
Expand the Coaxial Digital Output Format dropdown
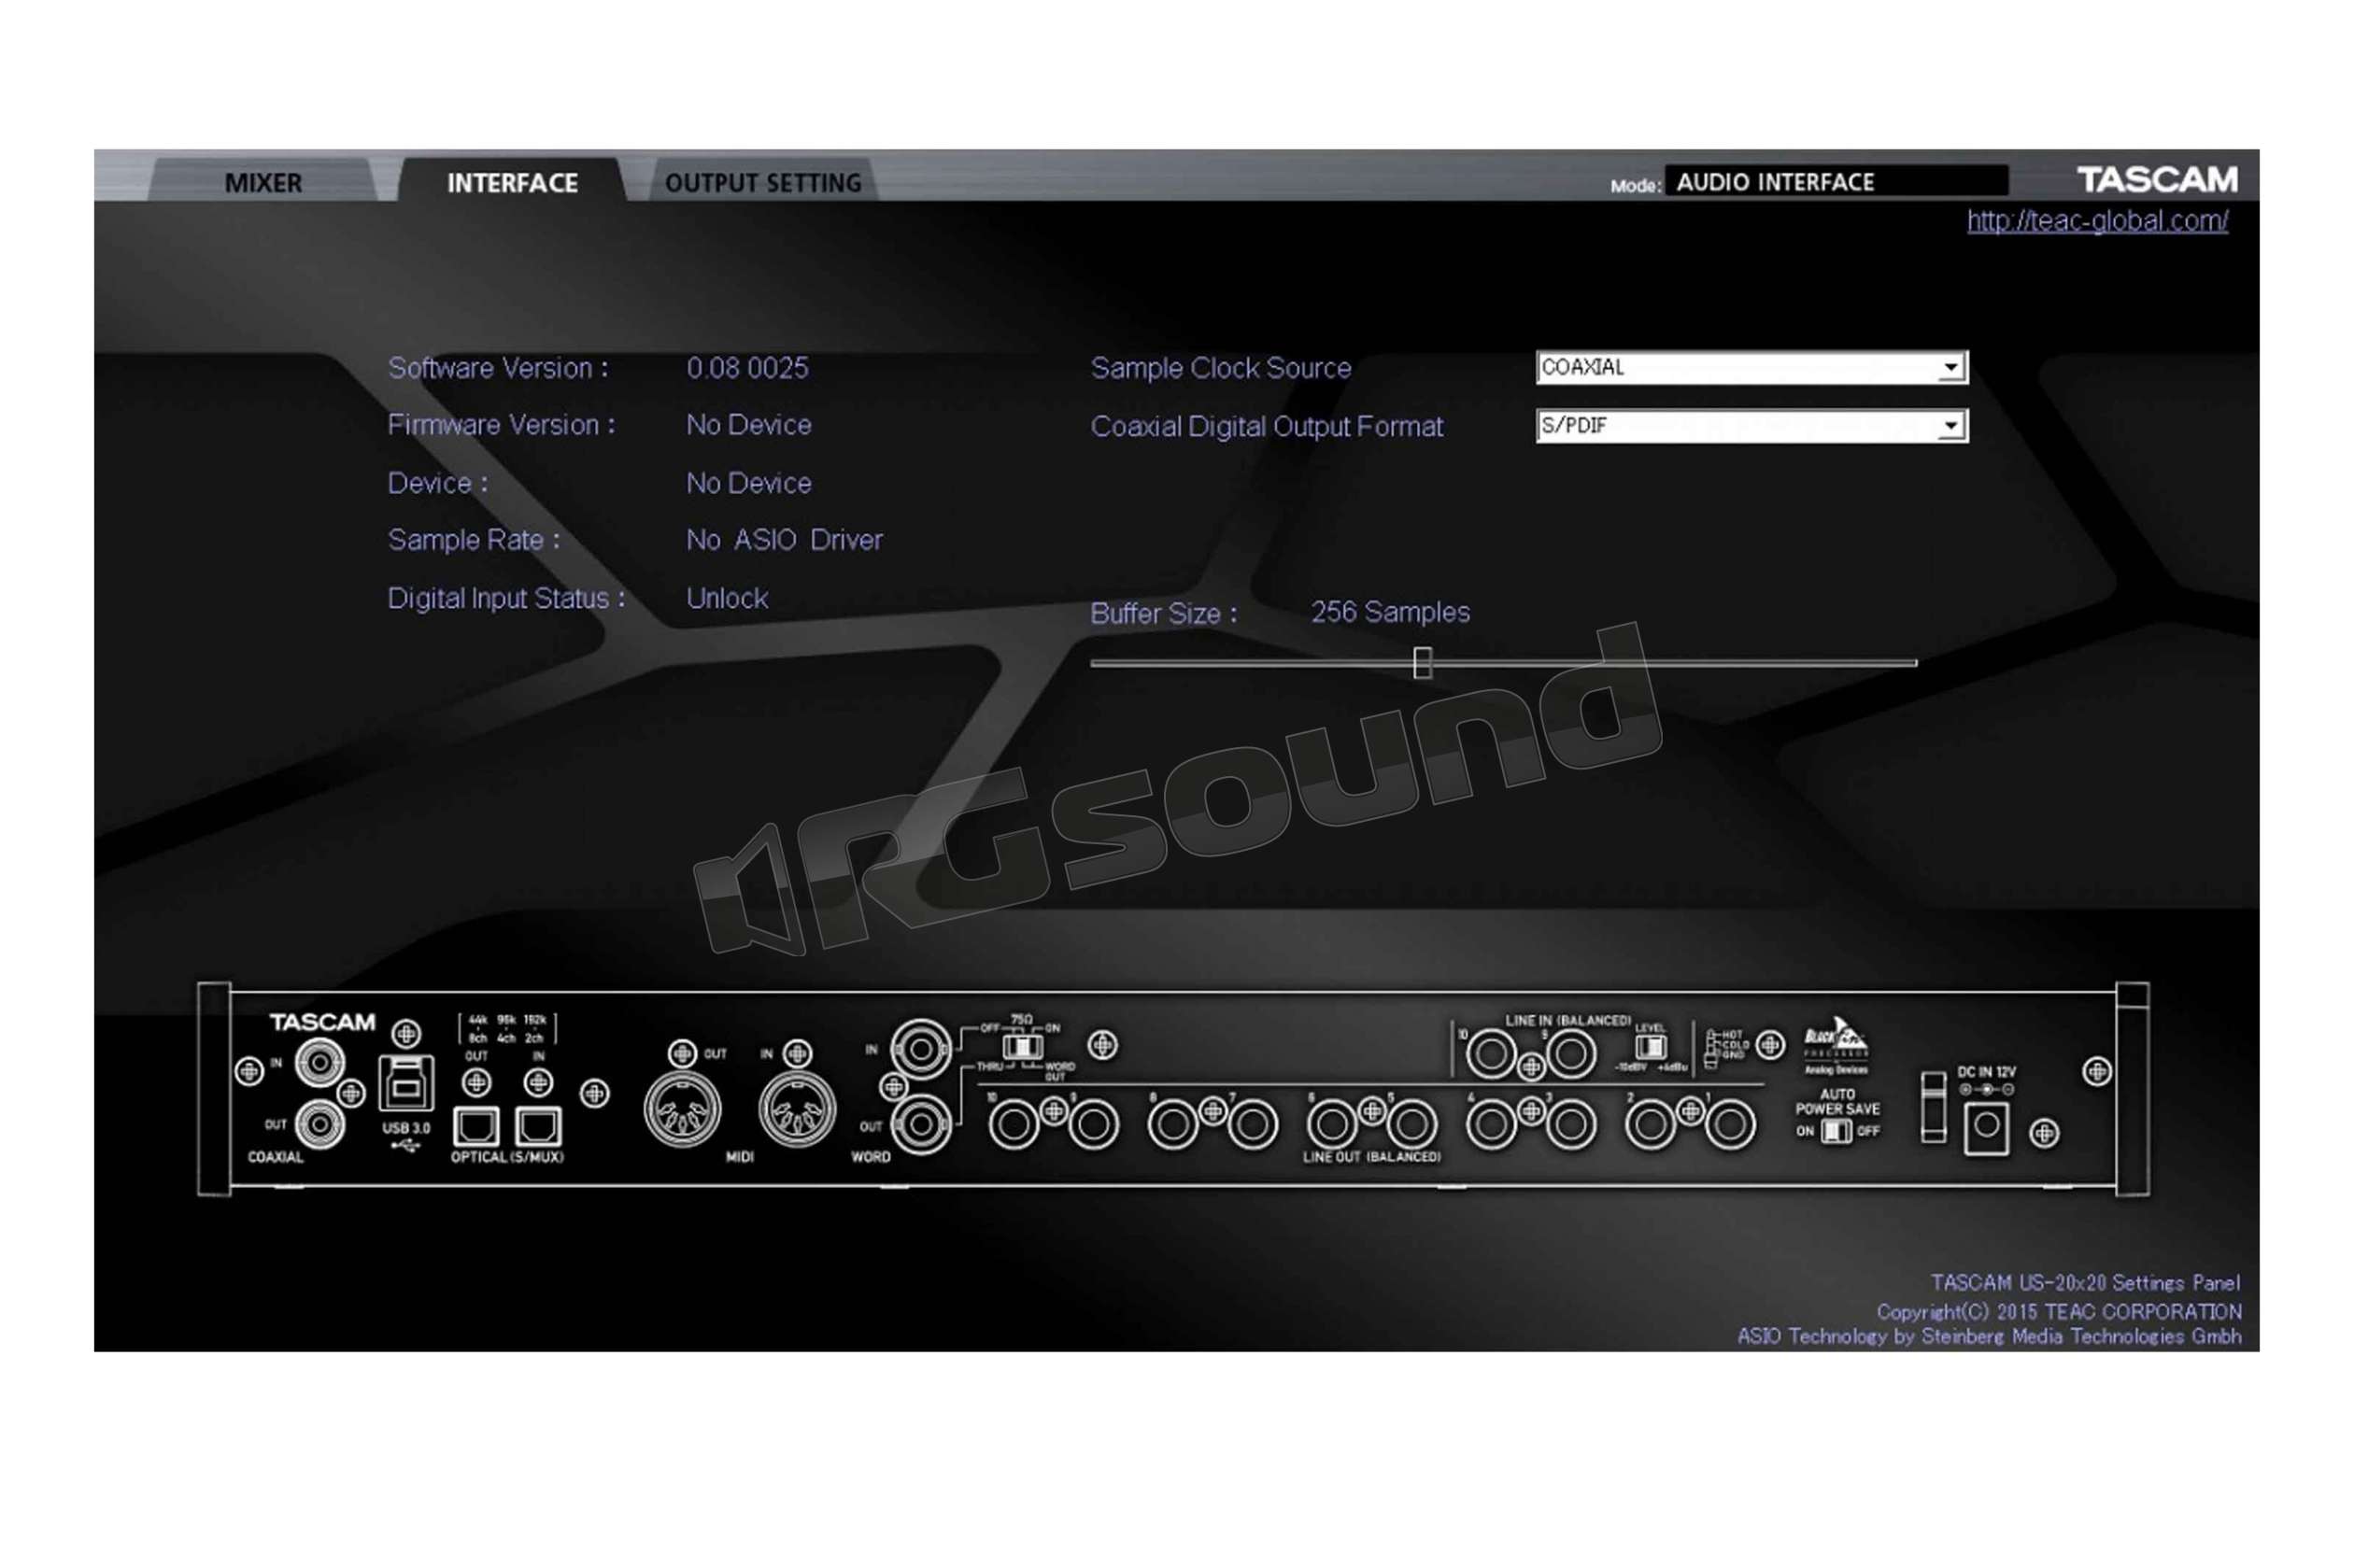[1751, 425]
